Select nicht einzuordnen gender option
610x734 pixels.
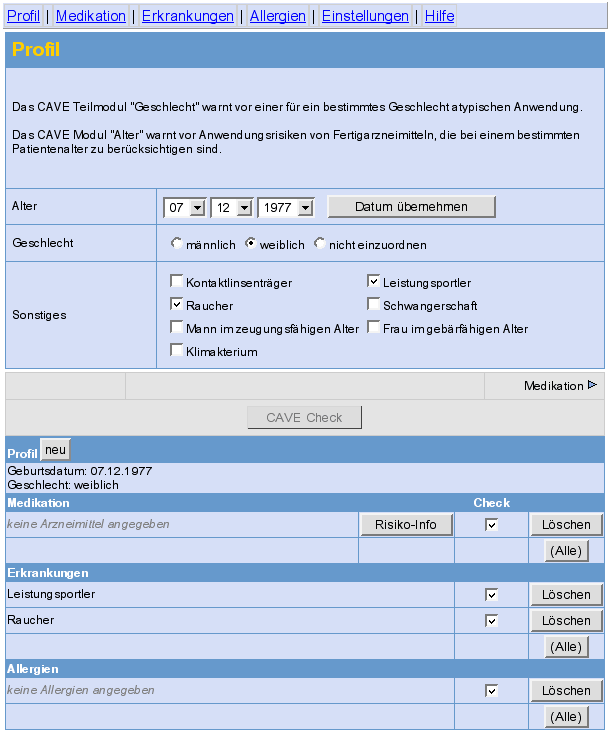[320, 243]
